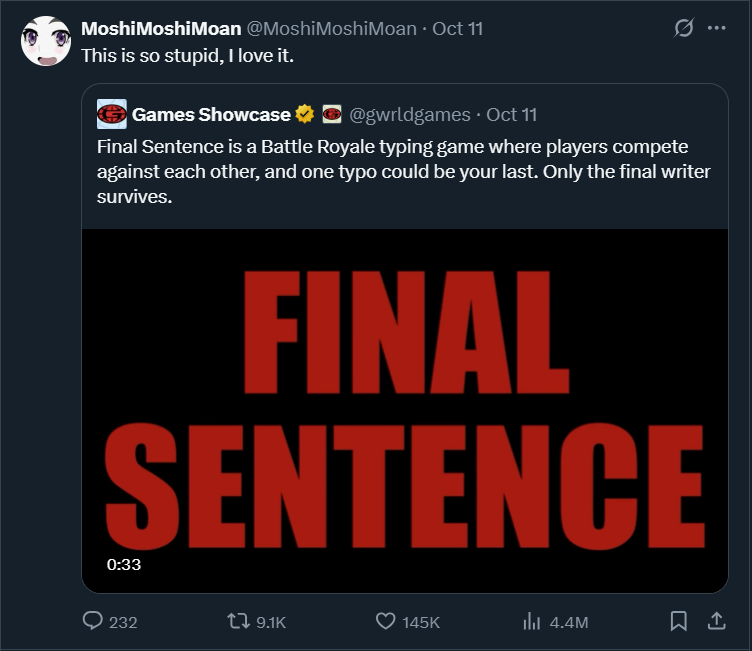Open the three-dot More options menu

[x=716, y=29]
